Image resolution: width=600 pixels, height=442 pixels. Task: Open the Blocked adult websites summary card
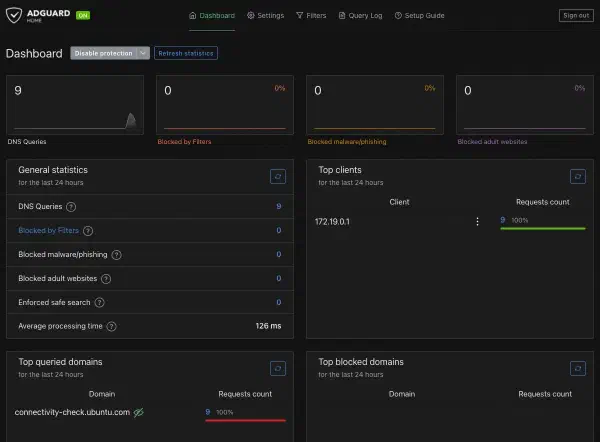tap(525, 105)
